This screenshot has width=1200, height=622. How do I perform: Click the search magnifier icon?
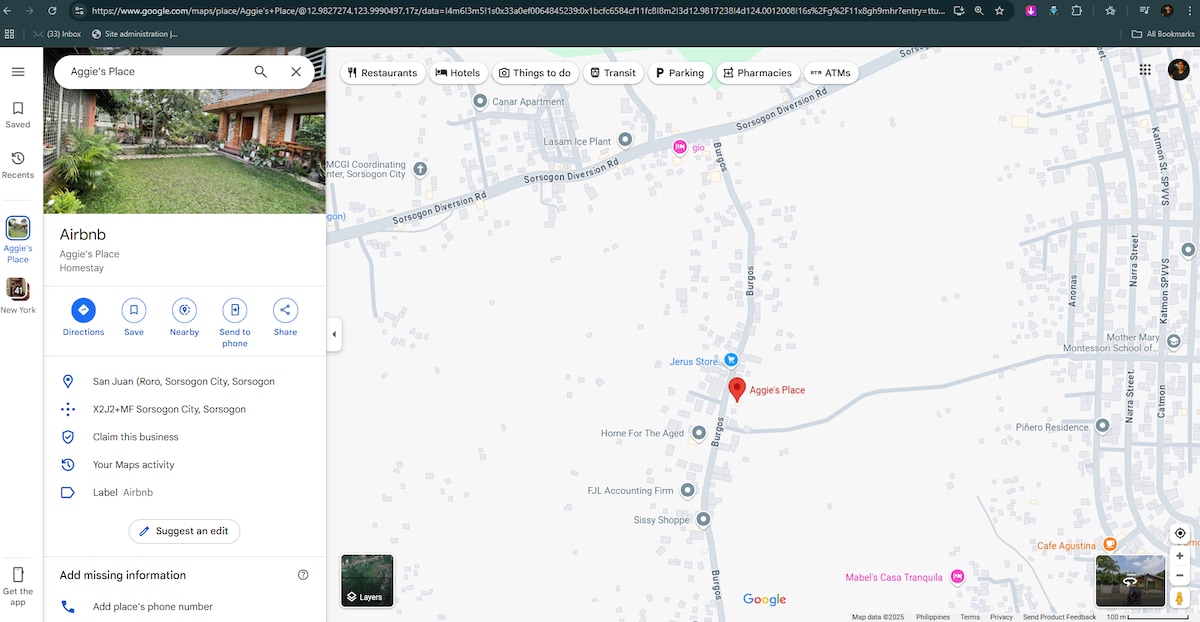click(261, 72)
